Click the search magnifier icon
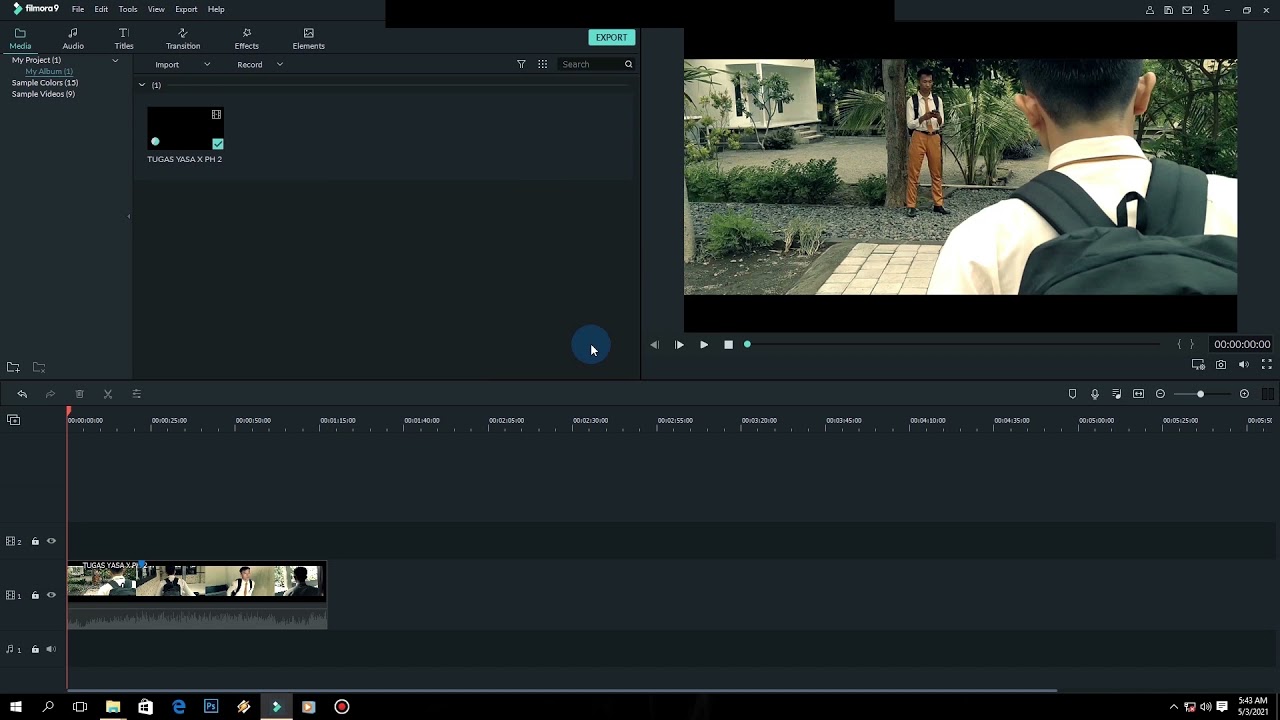 click(628, 64)
